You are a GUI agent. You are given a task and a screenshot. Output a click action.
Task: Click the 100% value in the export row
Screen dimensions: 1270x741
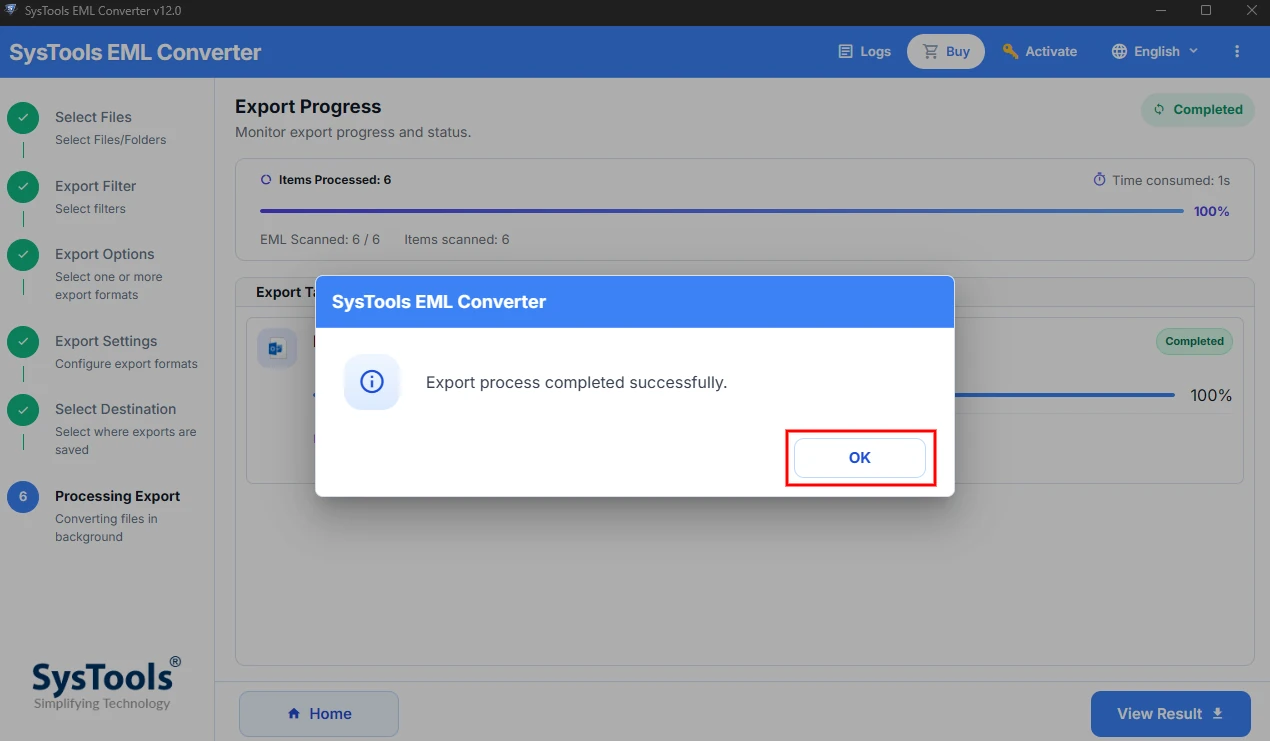1211,396
